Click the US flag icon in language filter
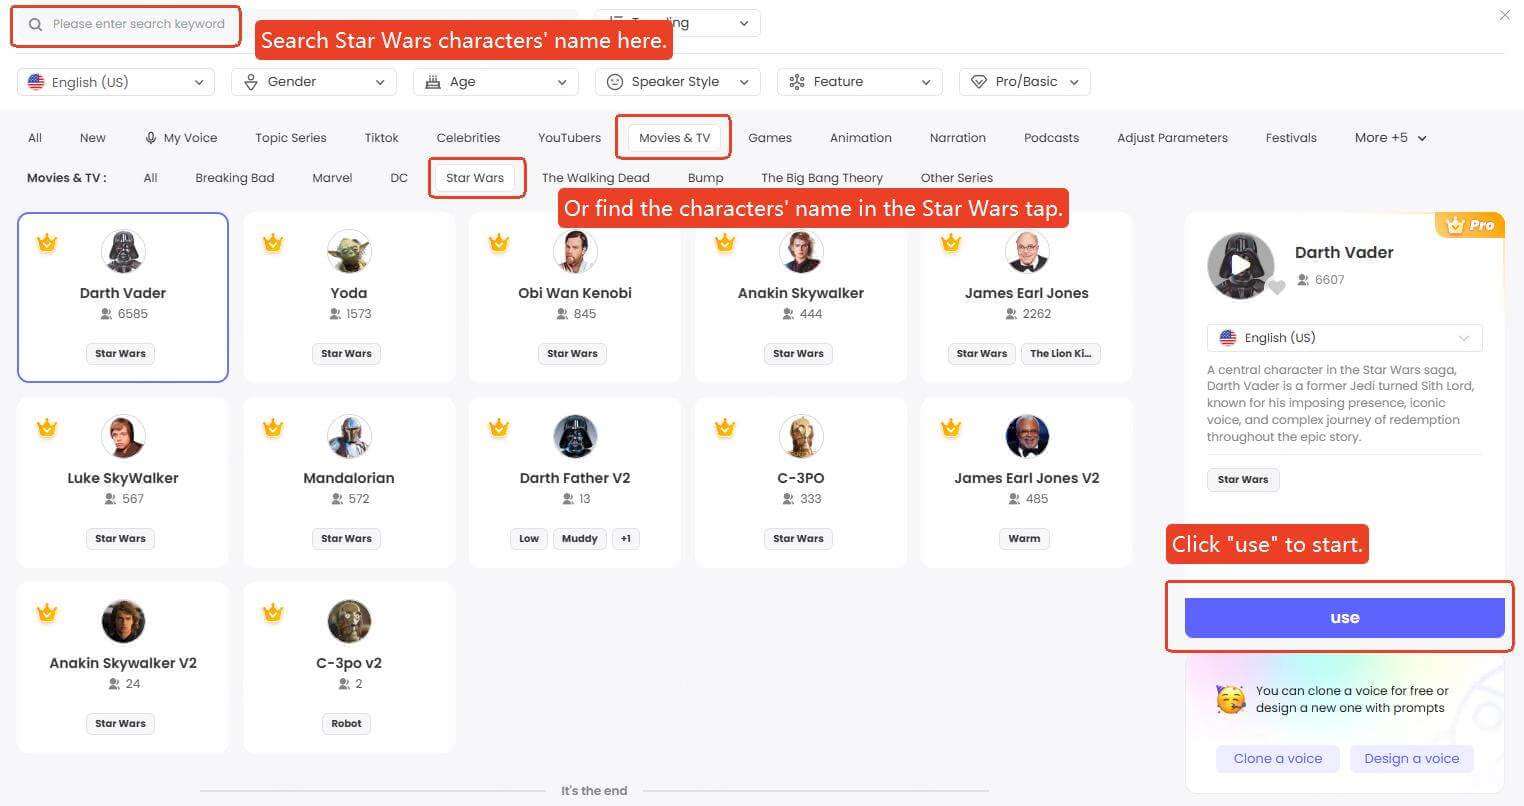Image resolution: width=1524 pixels, height=806 pixels. [x=36, y=82]
